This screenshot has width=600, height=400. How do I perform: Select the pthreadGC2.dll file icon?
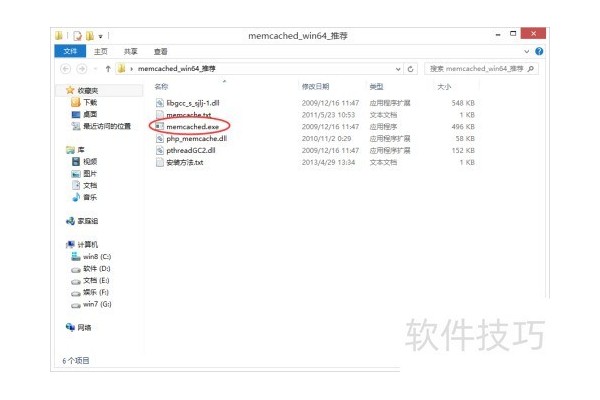(160, 150)
